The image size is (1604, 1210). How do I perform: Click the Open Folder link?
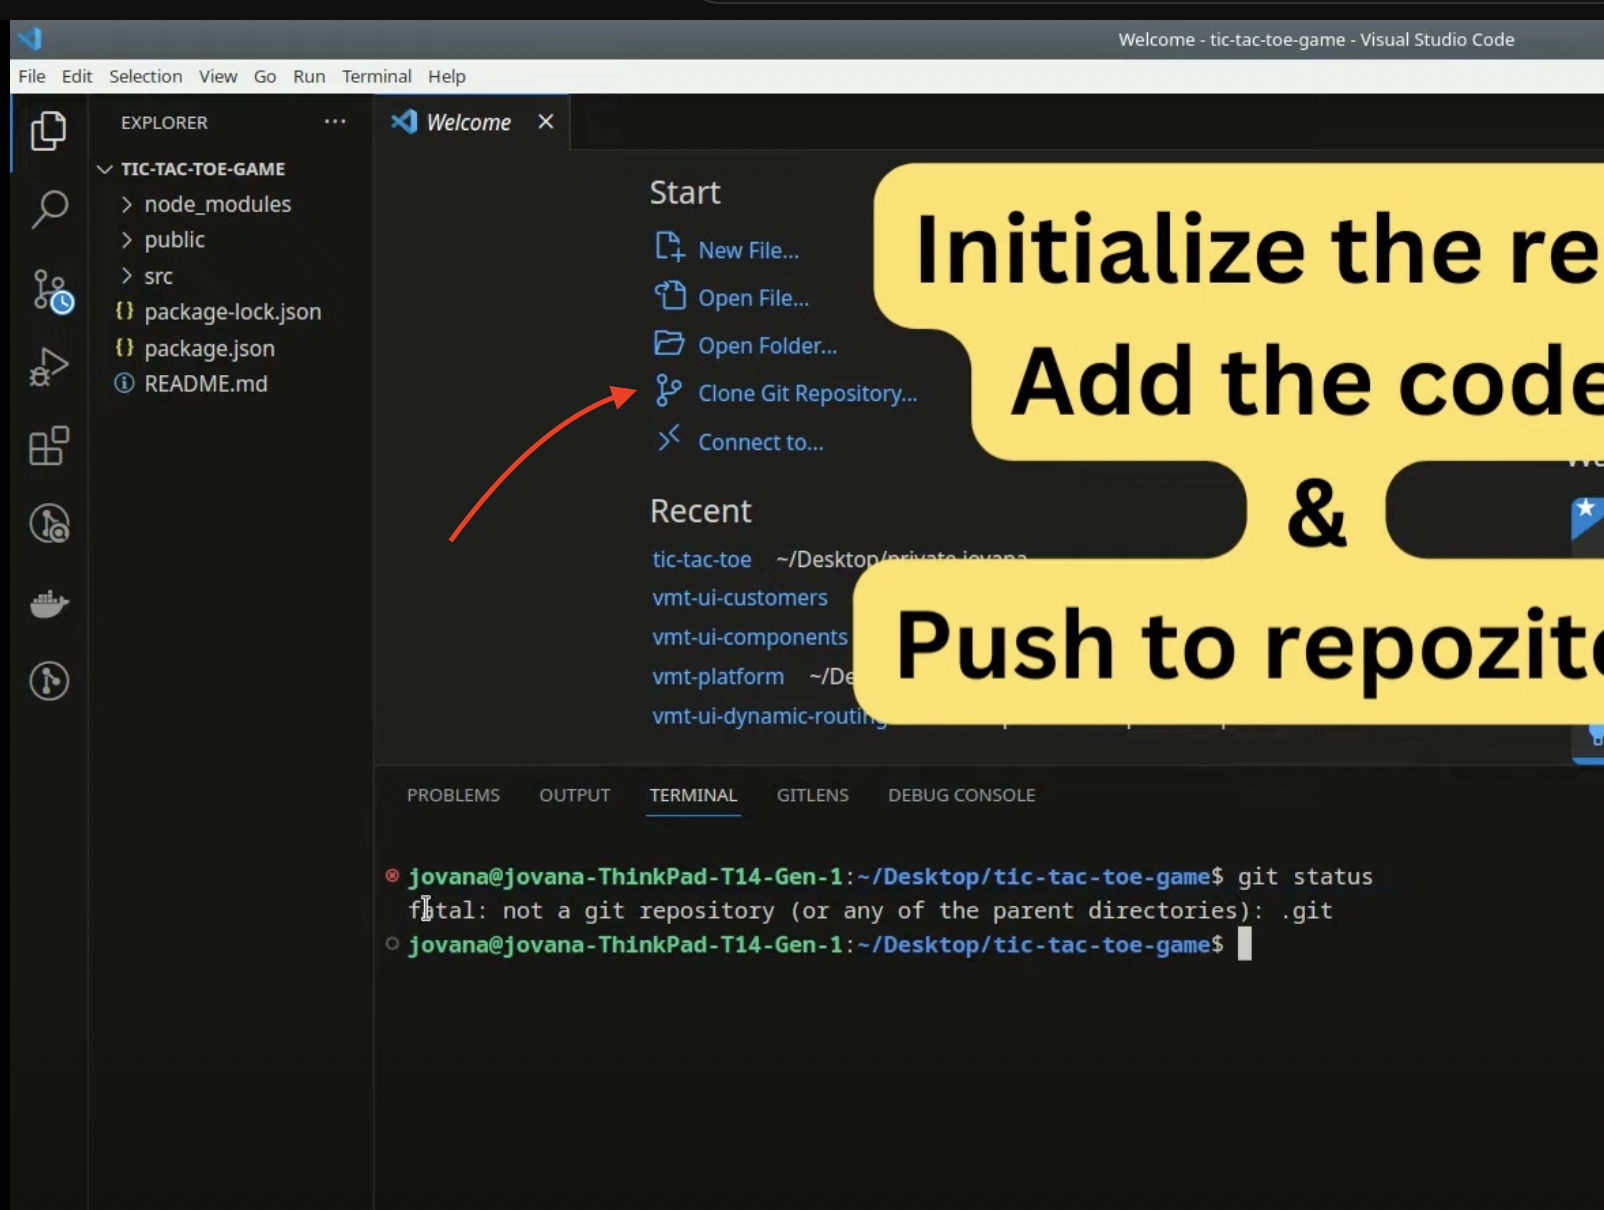[767, 346]
